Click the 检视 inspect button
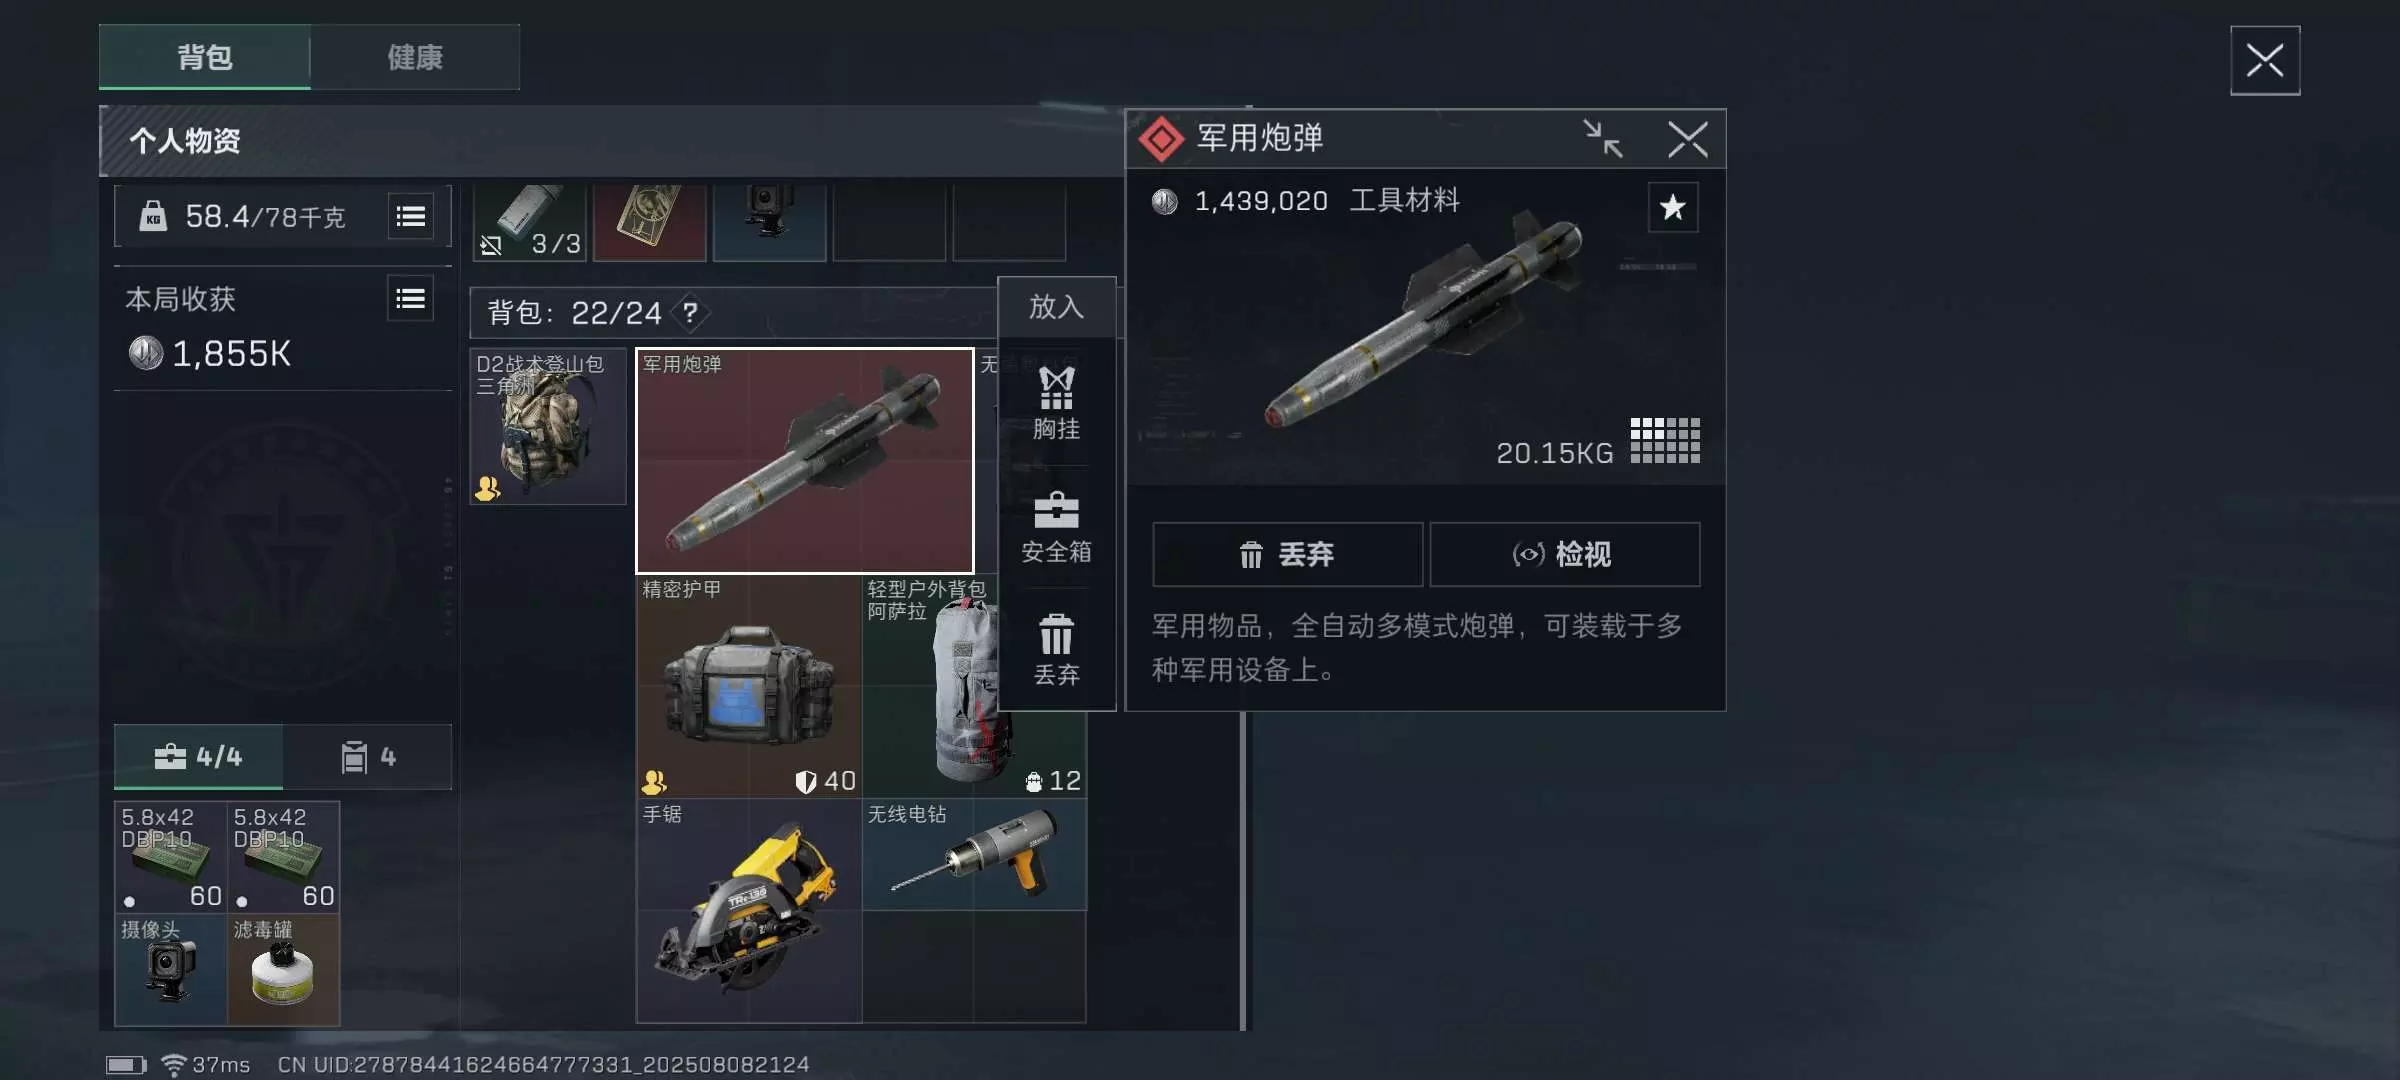This screenshot has height=1080, width=2400. pyautogui.click(x=1564, y=554)
